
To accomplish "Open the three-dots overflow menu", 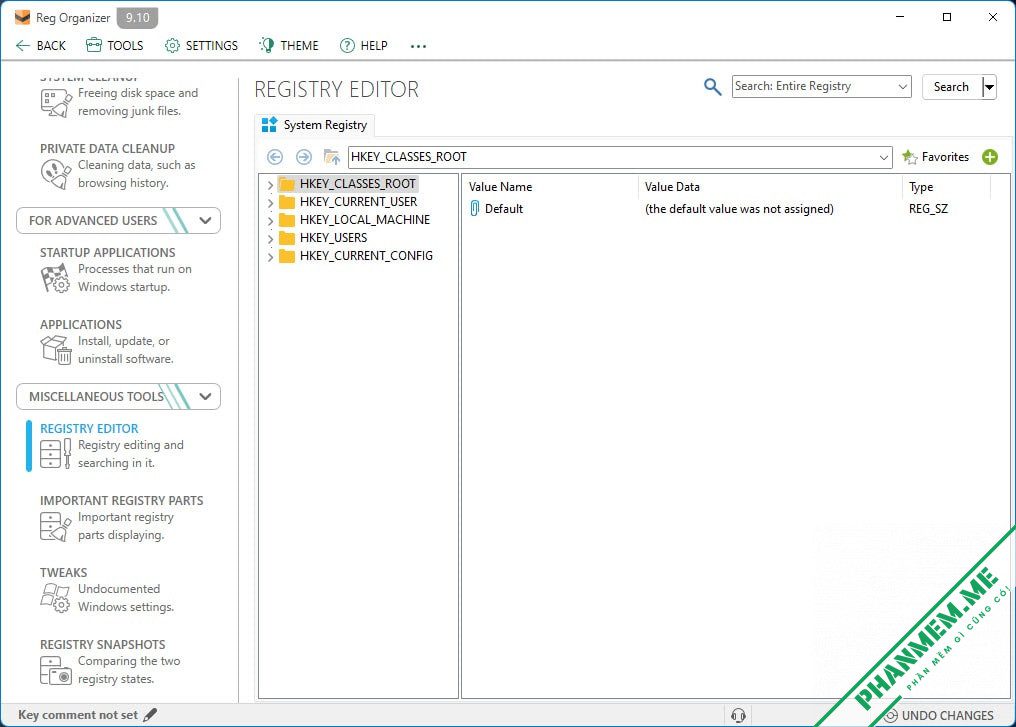I will click(418, 46).
